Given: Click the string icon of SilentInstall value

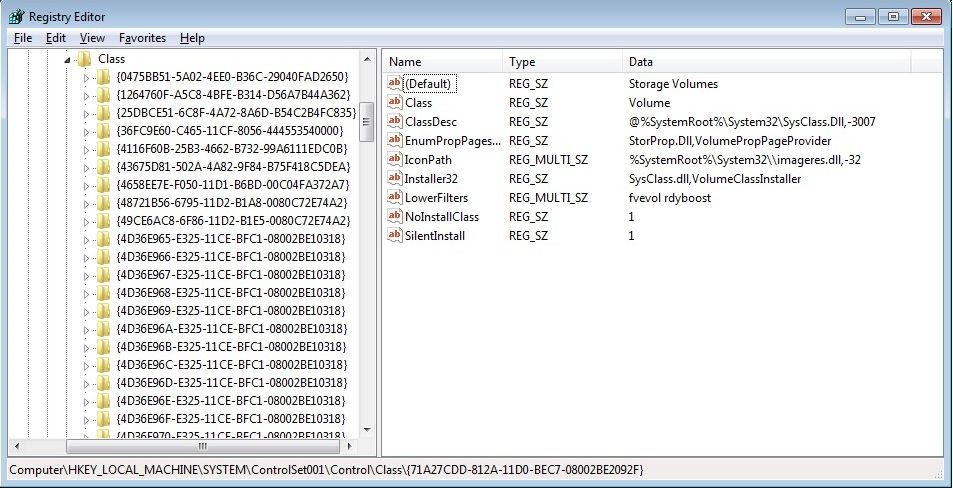Looking at the screenshot, I should 394,235.
